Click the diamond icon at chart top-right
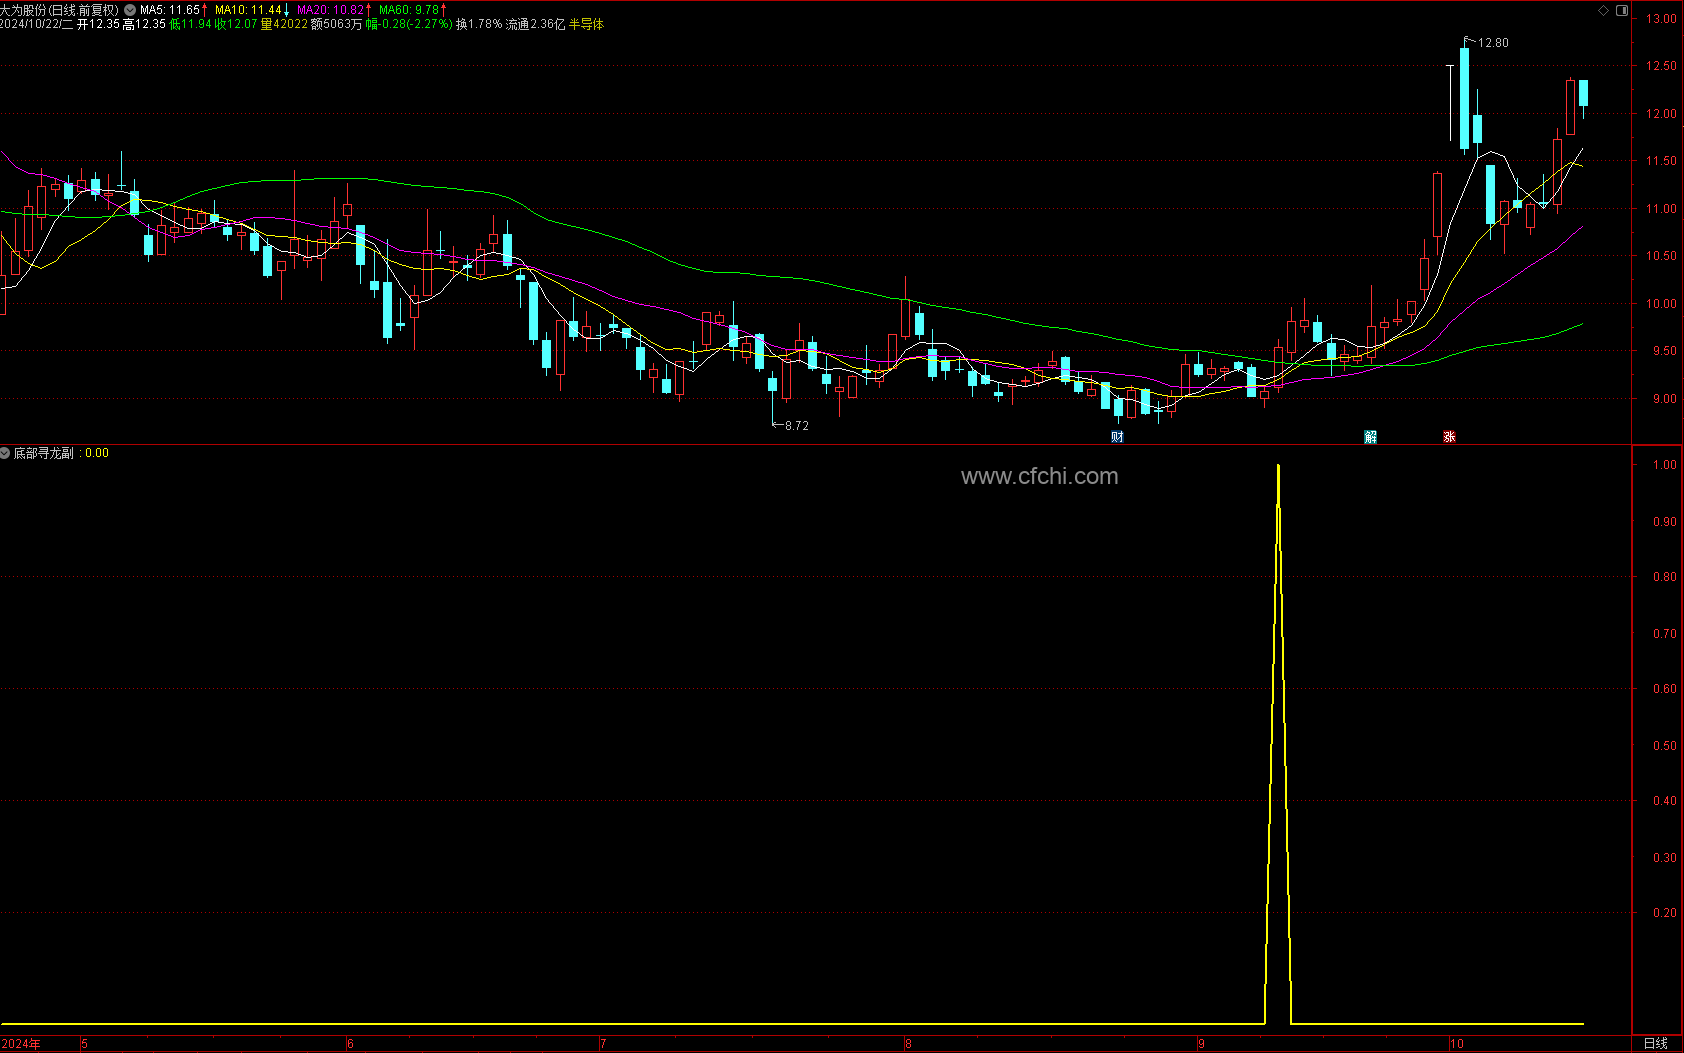The height and width of the screenshot is (1053, 1684). (1604, 10)
